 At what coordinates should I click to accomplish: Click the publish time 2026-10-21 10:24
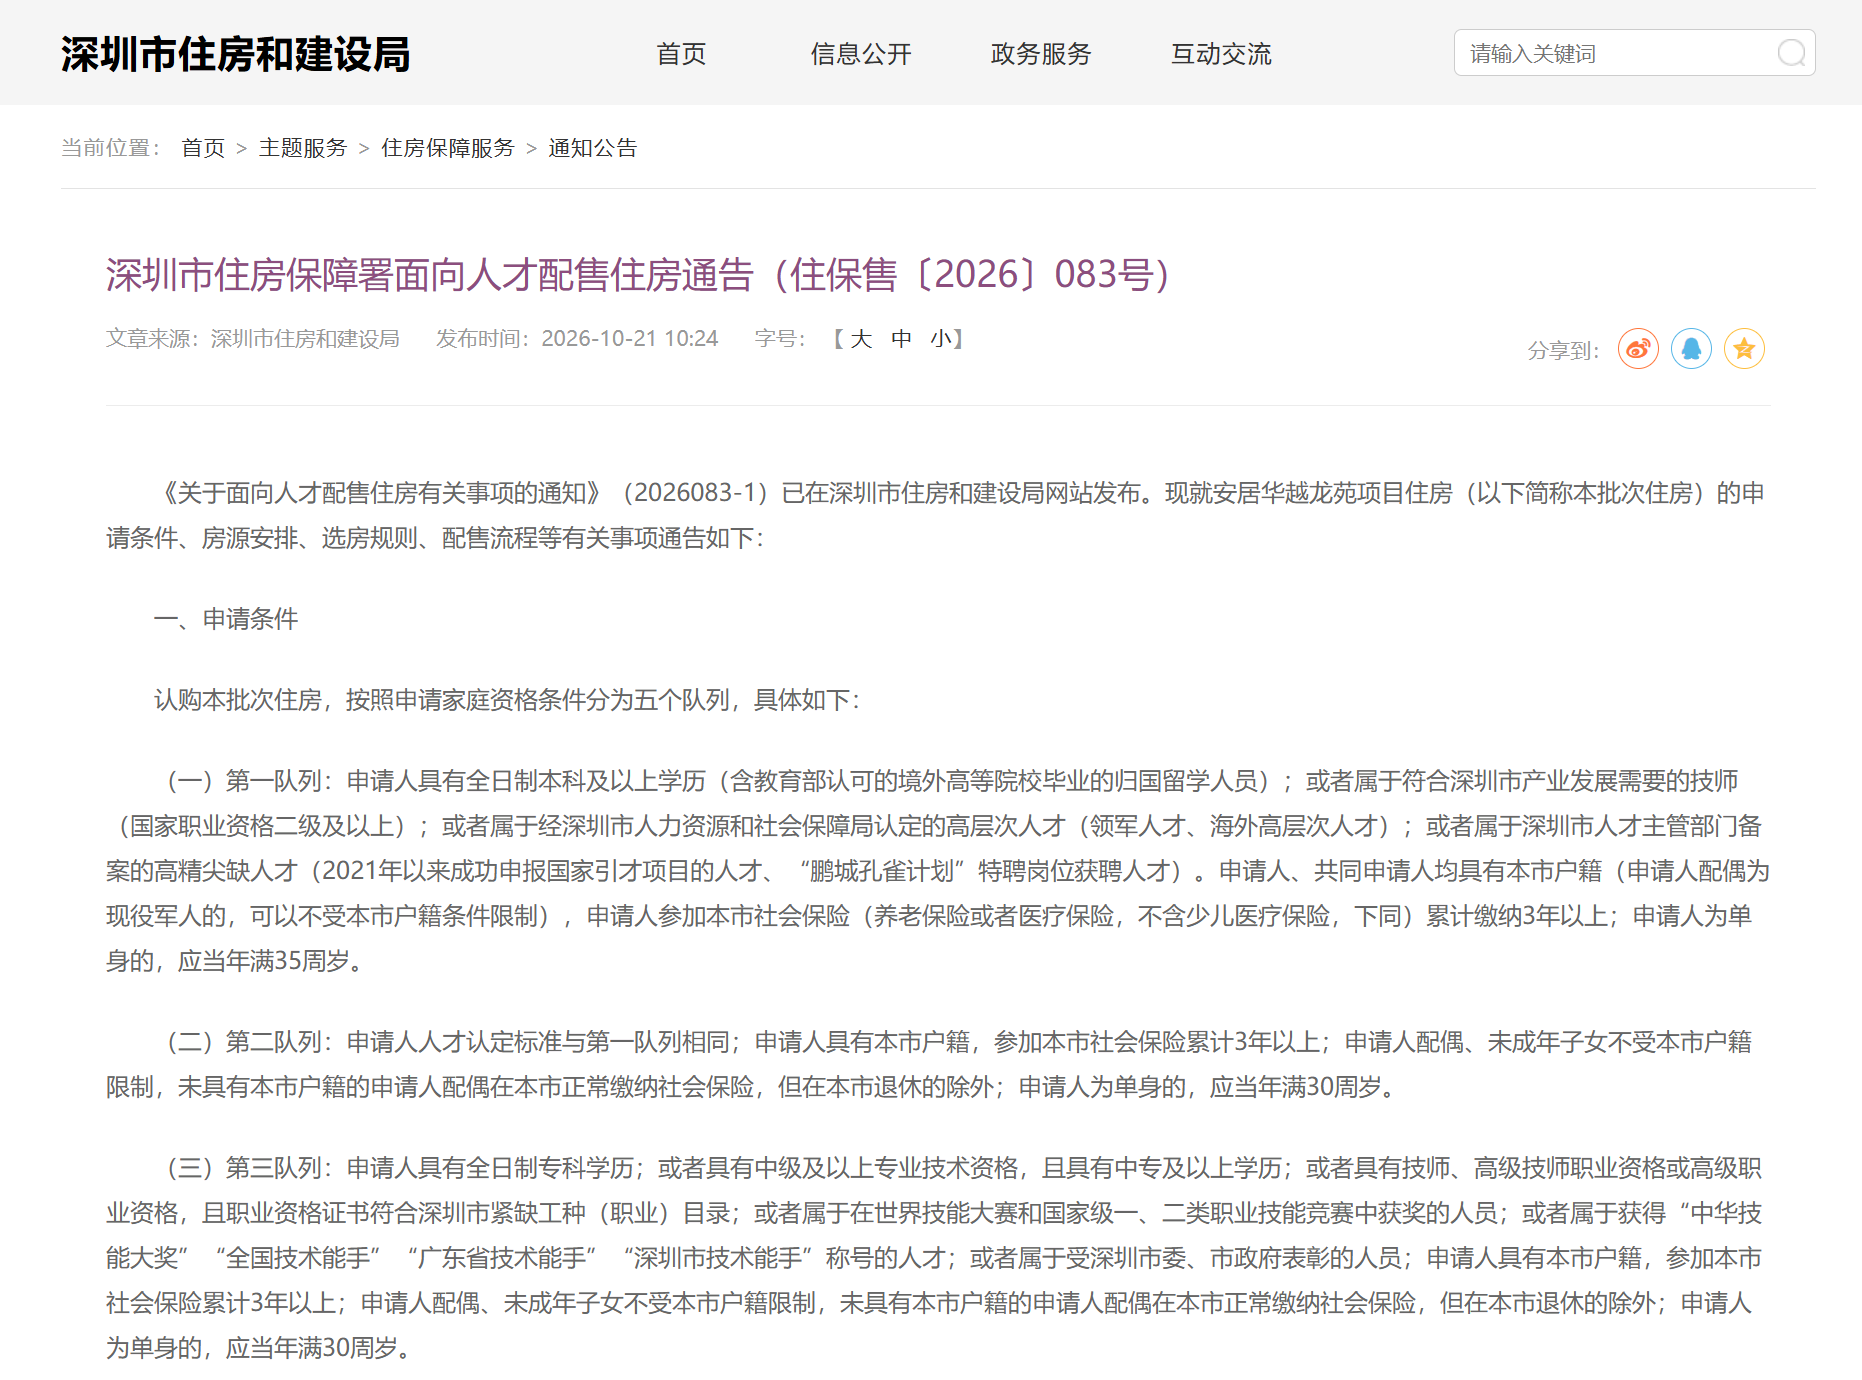(x=630, y=339)
